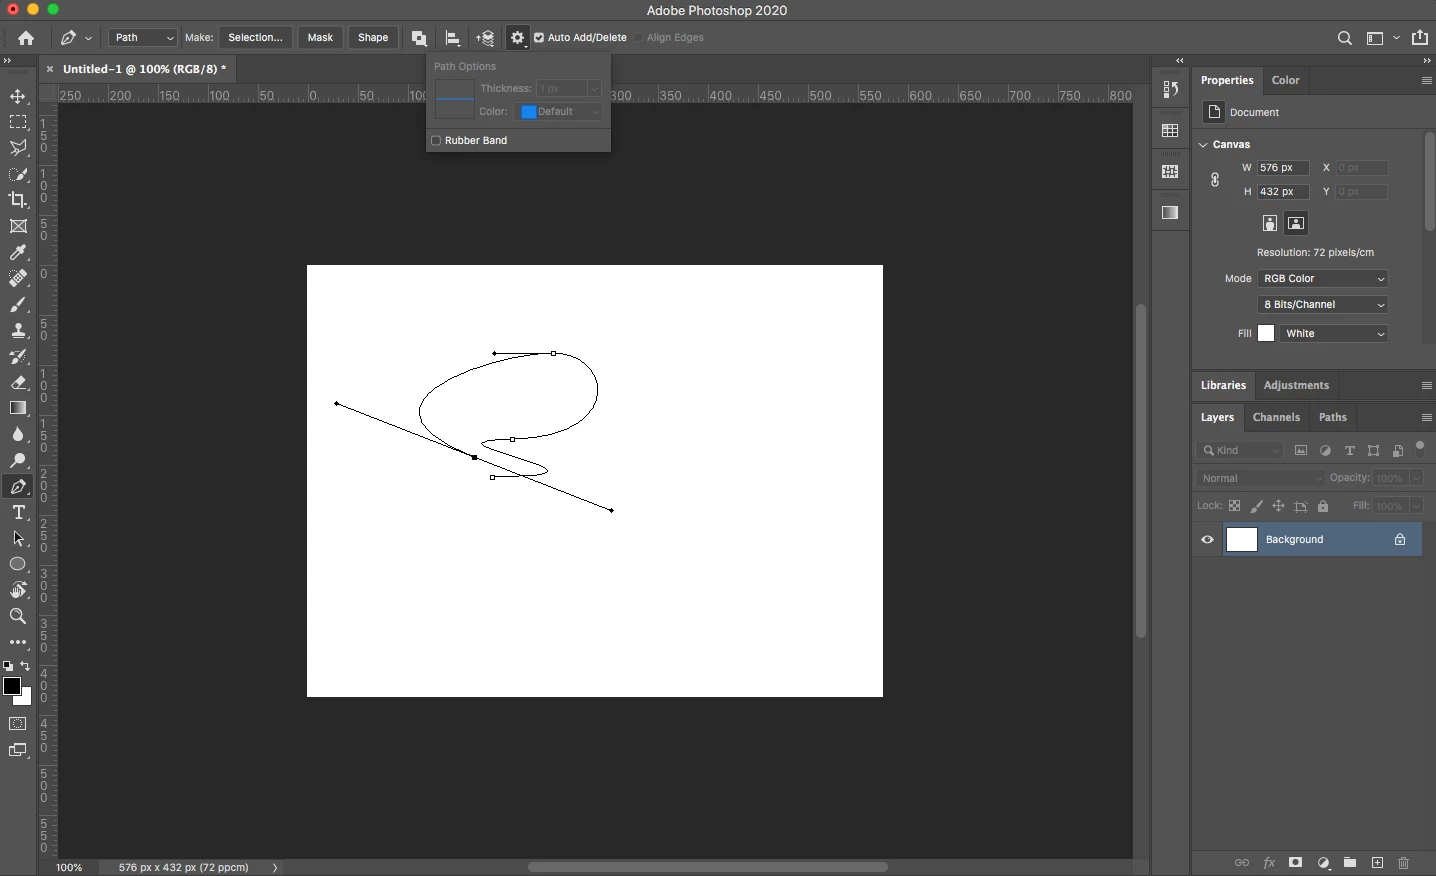Open the Search magnifier icon
The width and height of the screenshot is (1436, 876).
[x=1345, y=38]
